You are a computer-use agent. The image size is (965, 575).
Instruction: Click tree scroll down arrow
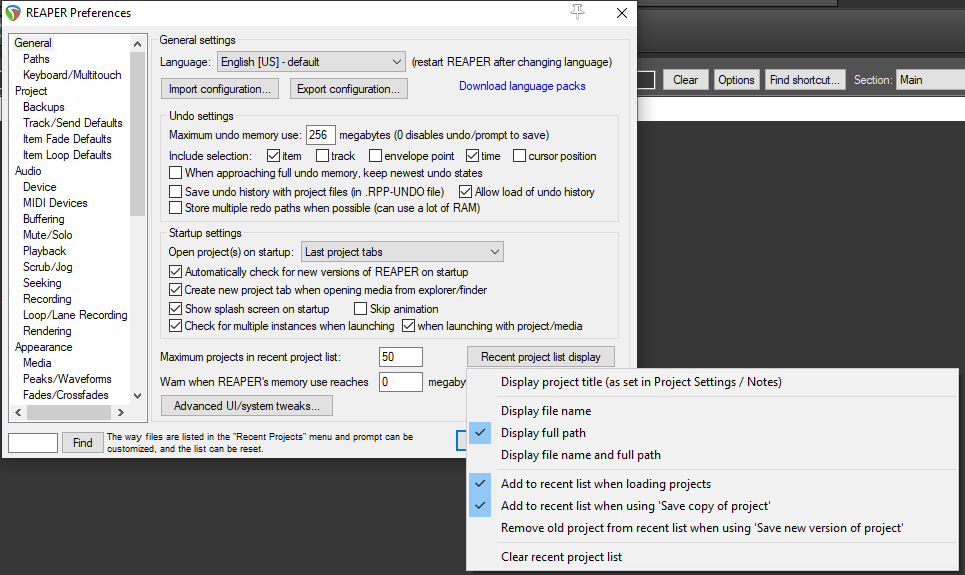(x=137, y=396)
